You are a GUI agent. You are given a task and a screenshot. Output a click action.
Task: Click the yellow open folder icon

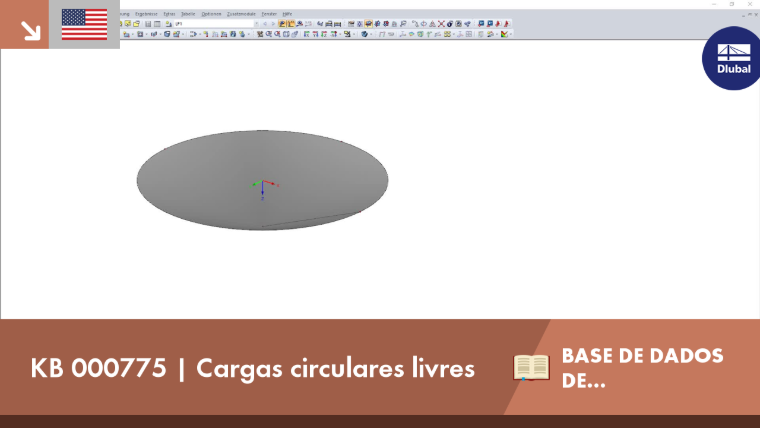(136, 24)
